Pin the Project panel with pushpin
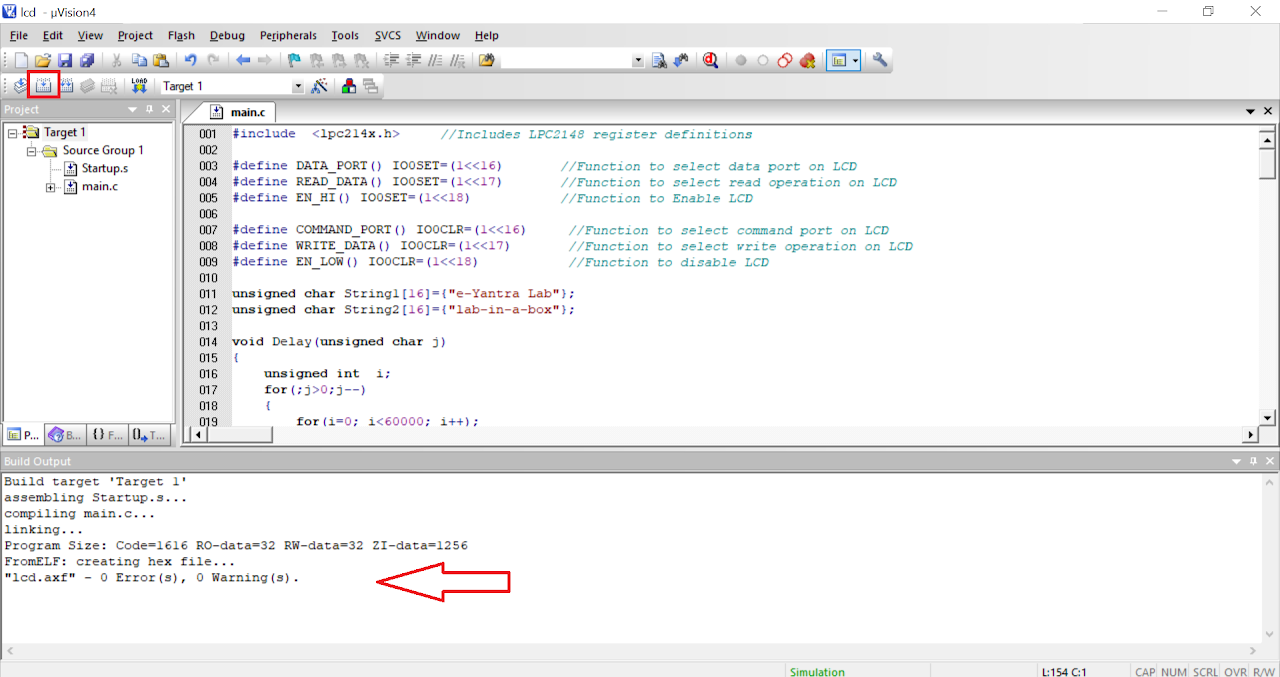This screenshot has height=677, width=1280. tap(149, 109)
